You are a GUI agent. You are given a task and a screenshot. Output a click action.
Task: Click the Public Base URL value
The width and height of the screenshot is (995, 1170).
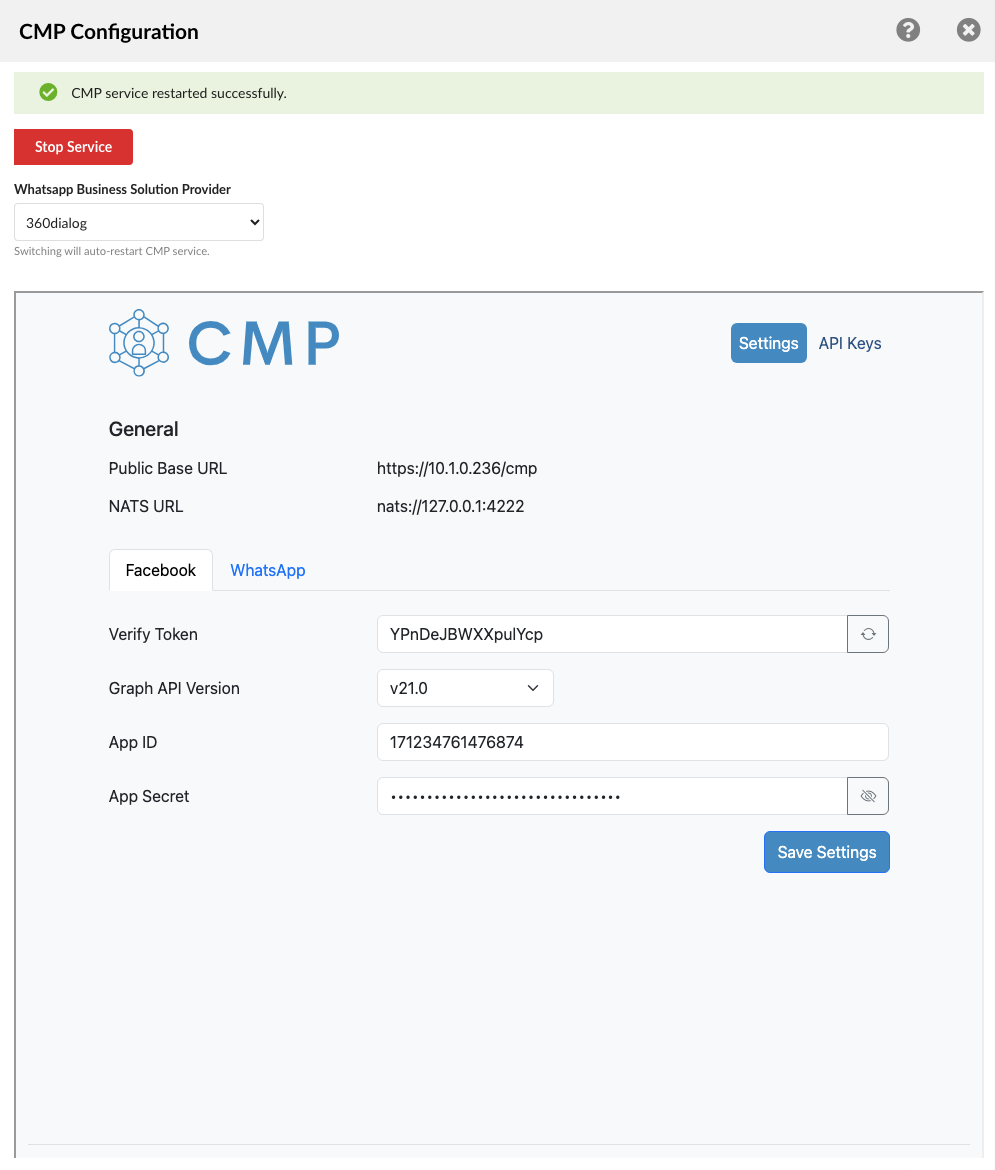(x=456, y=468)
